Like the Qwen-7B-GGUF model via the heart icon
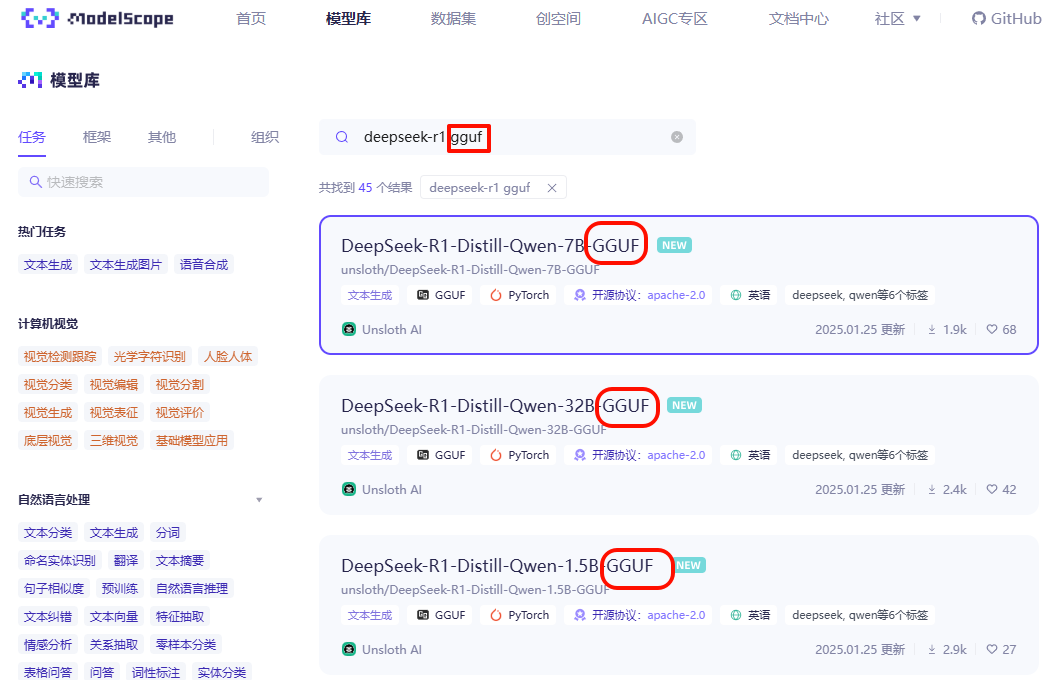The width and height of the screenshot is (1044, 680). (x=992, y=329)
